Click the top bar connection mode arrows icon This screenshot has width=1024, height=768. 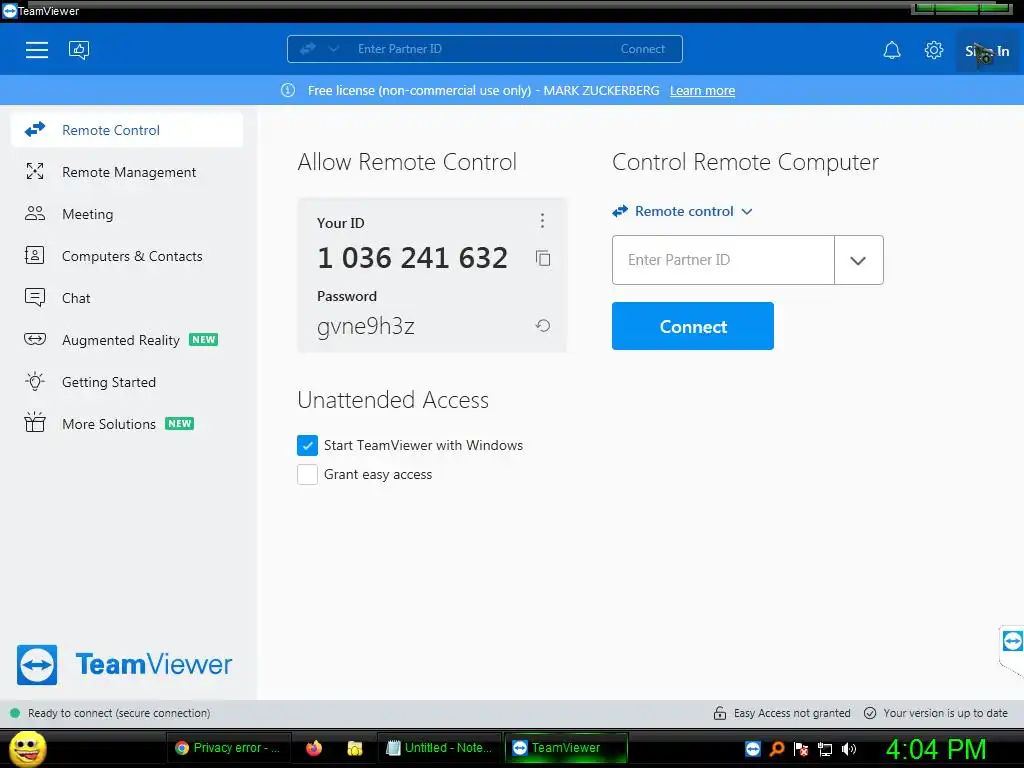(308, 49)
